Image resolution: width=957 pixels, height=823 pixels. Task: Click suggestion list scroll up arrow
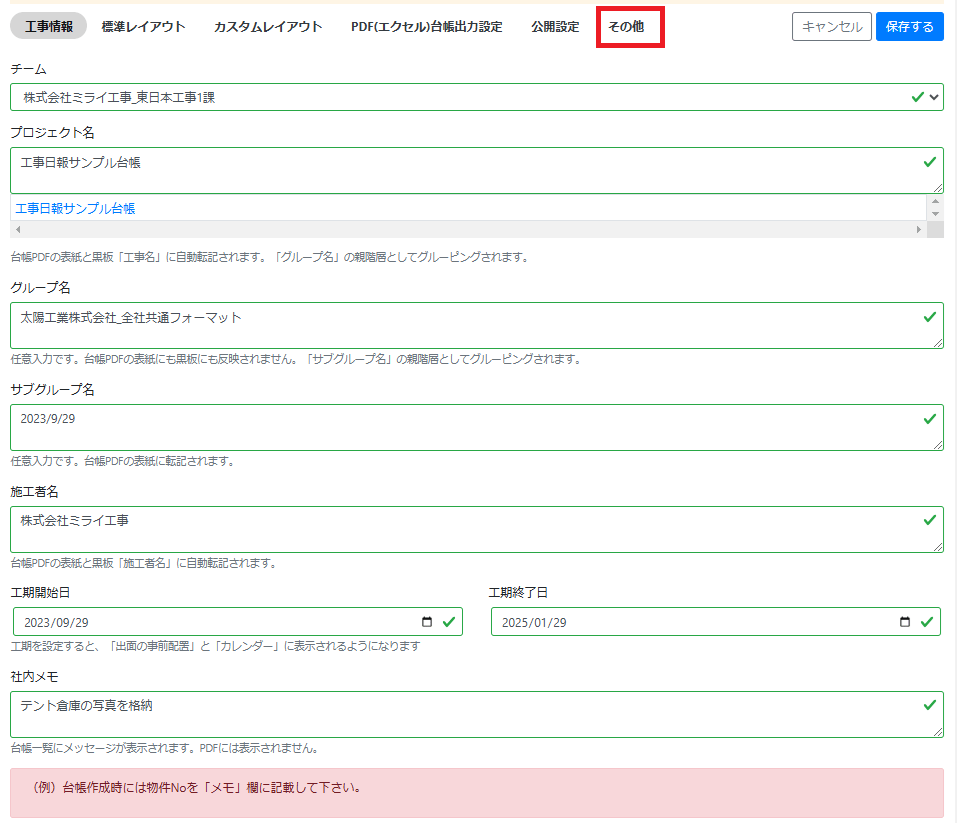(935, 201)
